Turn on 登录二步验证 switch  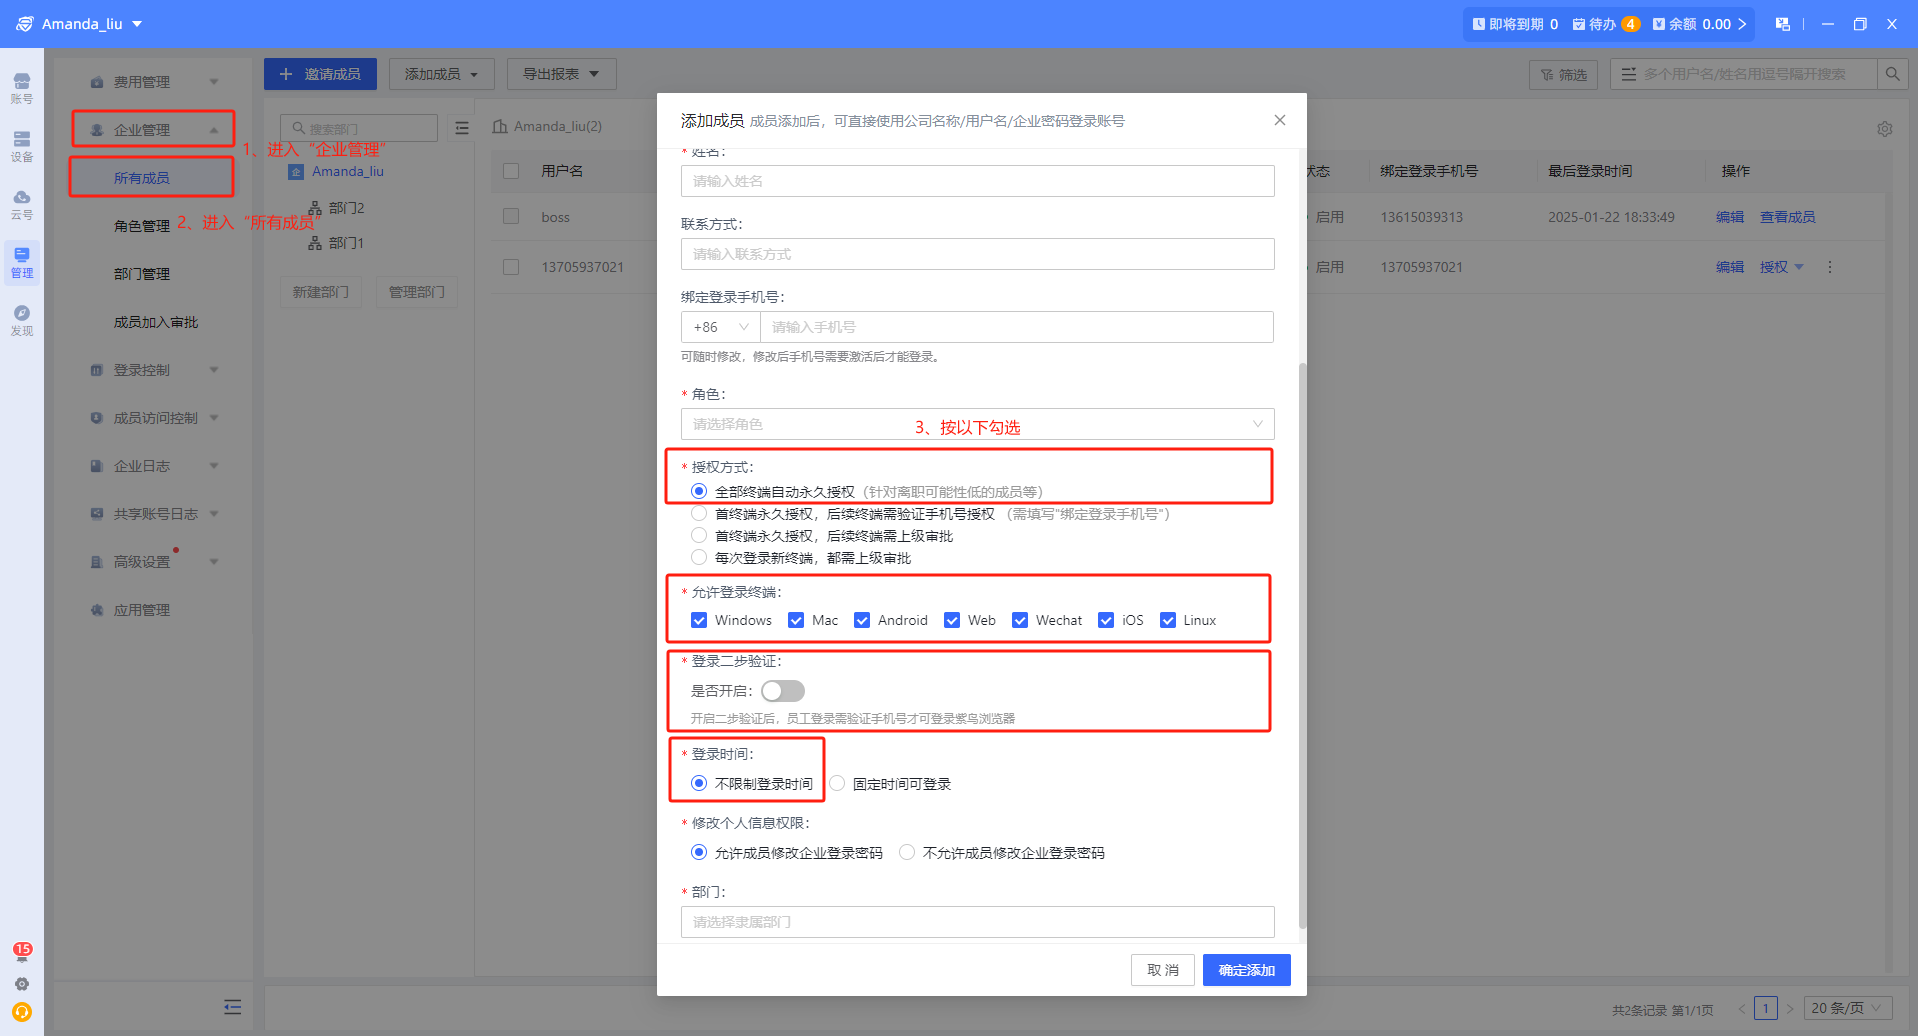point(783,691)
